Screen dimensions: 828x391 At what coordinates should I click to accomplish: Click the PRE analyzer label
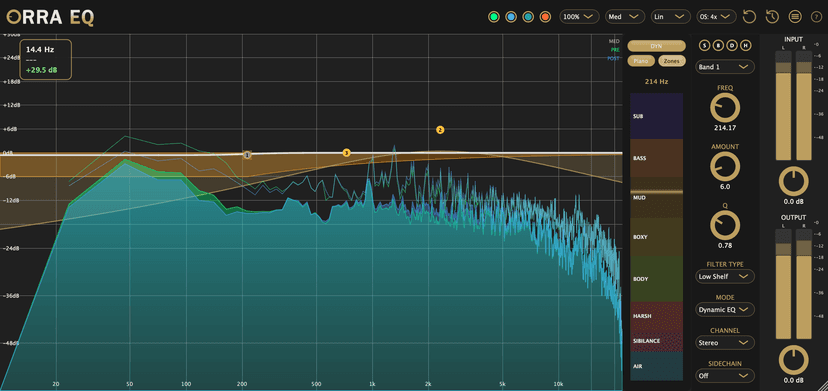(615, 50)
